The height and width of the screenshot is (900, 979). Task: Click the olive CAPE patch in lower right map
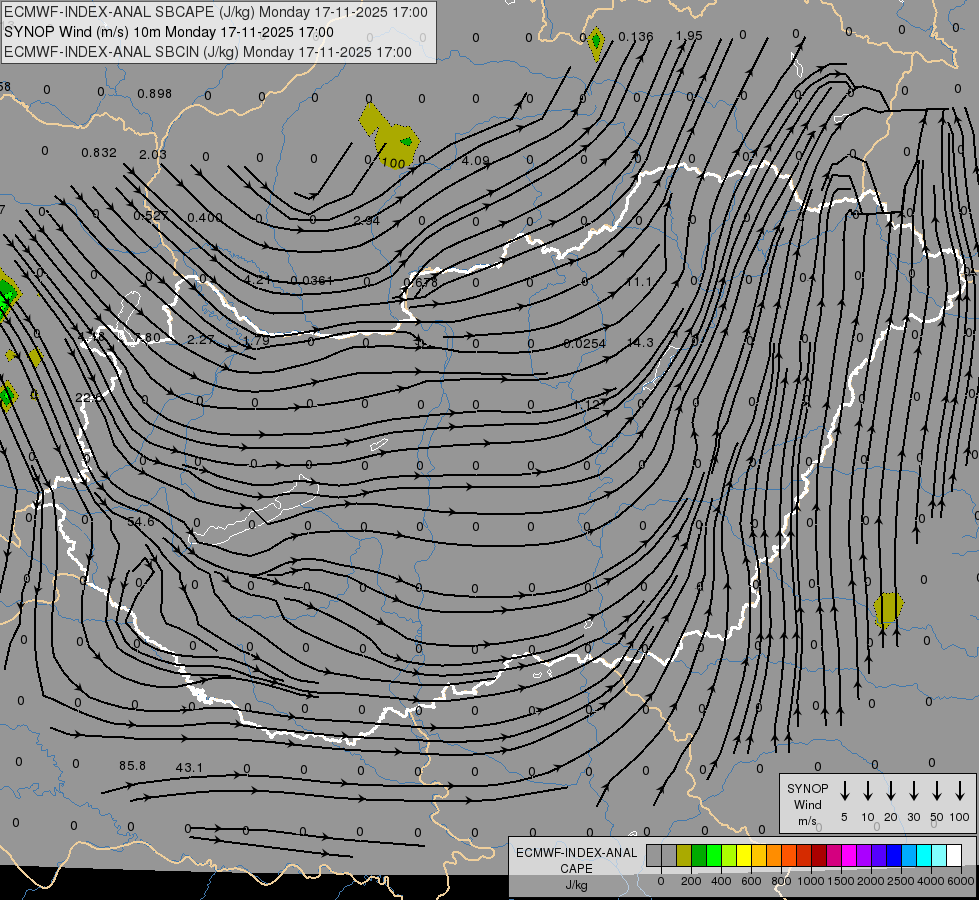888,610
